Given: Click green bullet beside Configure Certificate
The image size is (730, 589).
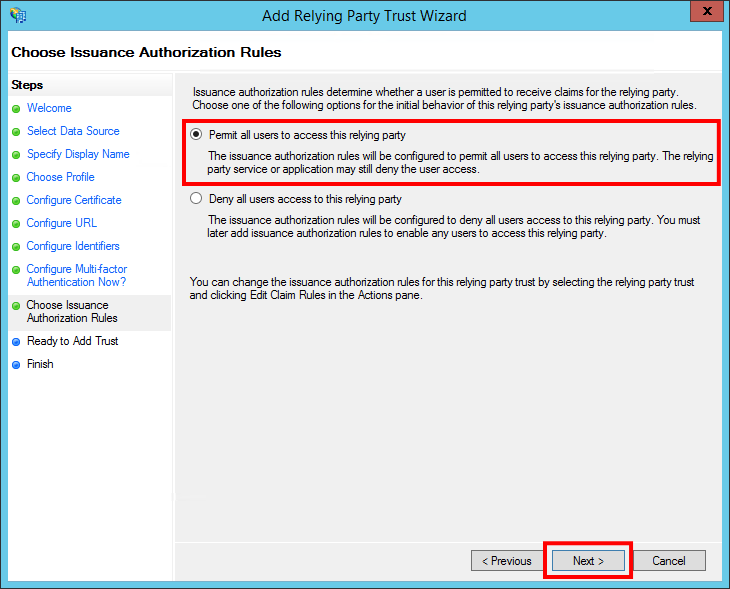Looking at the screenshot, I should click(16, 201).
